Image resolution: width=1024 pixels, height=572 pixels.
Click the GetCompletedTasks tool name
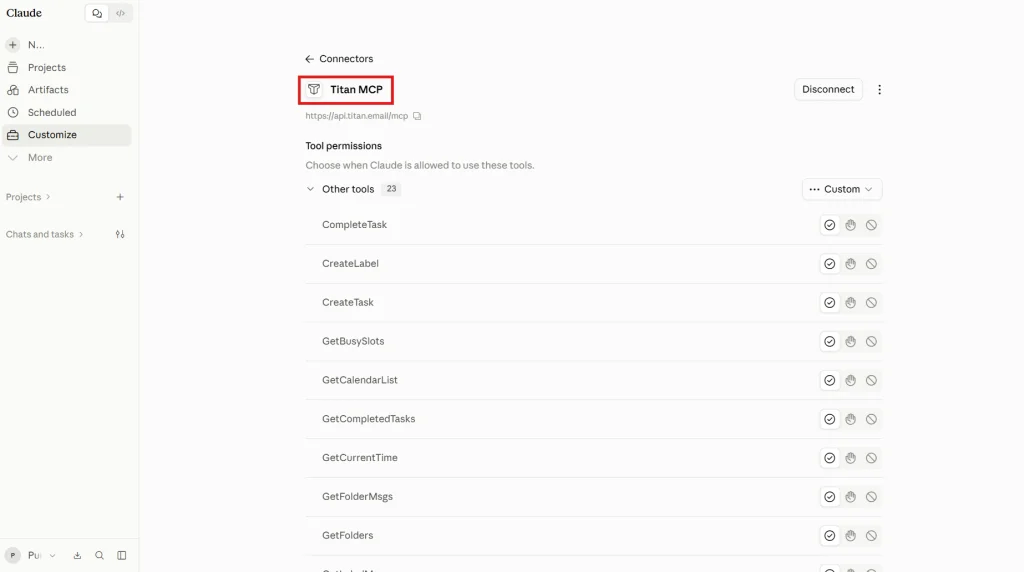point(368,419)
